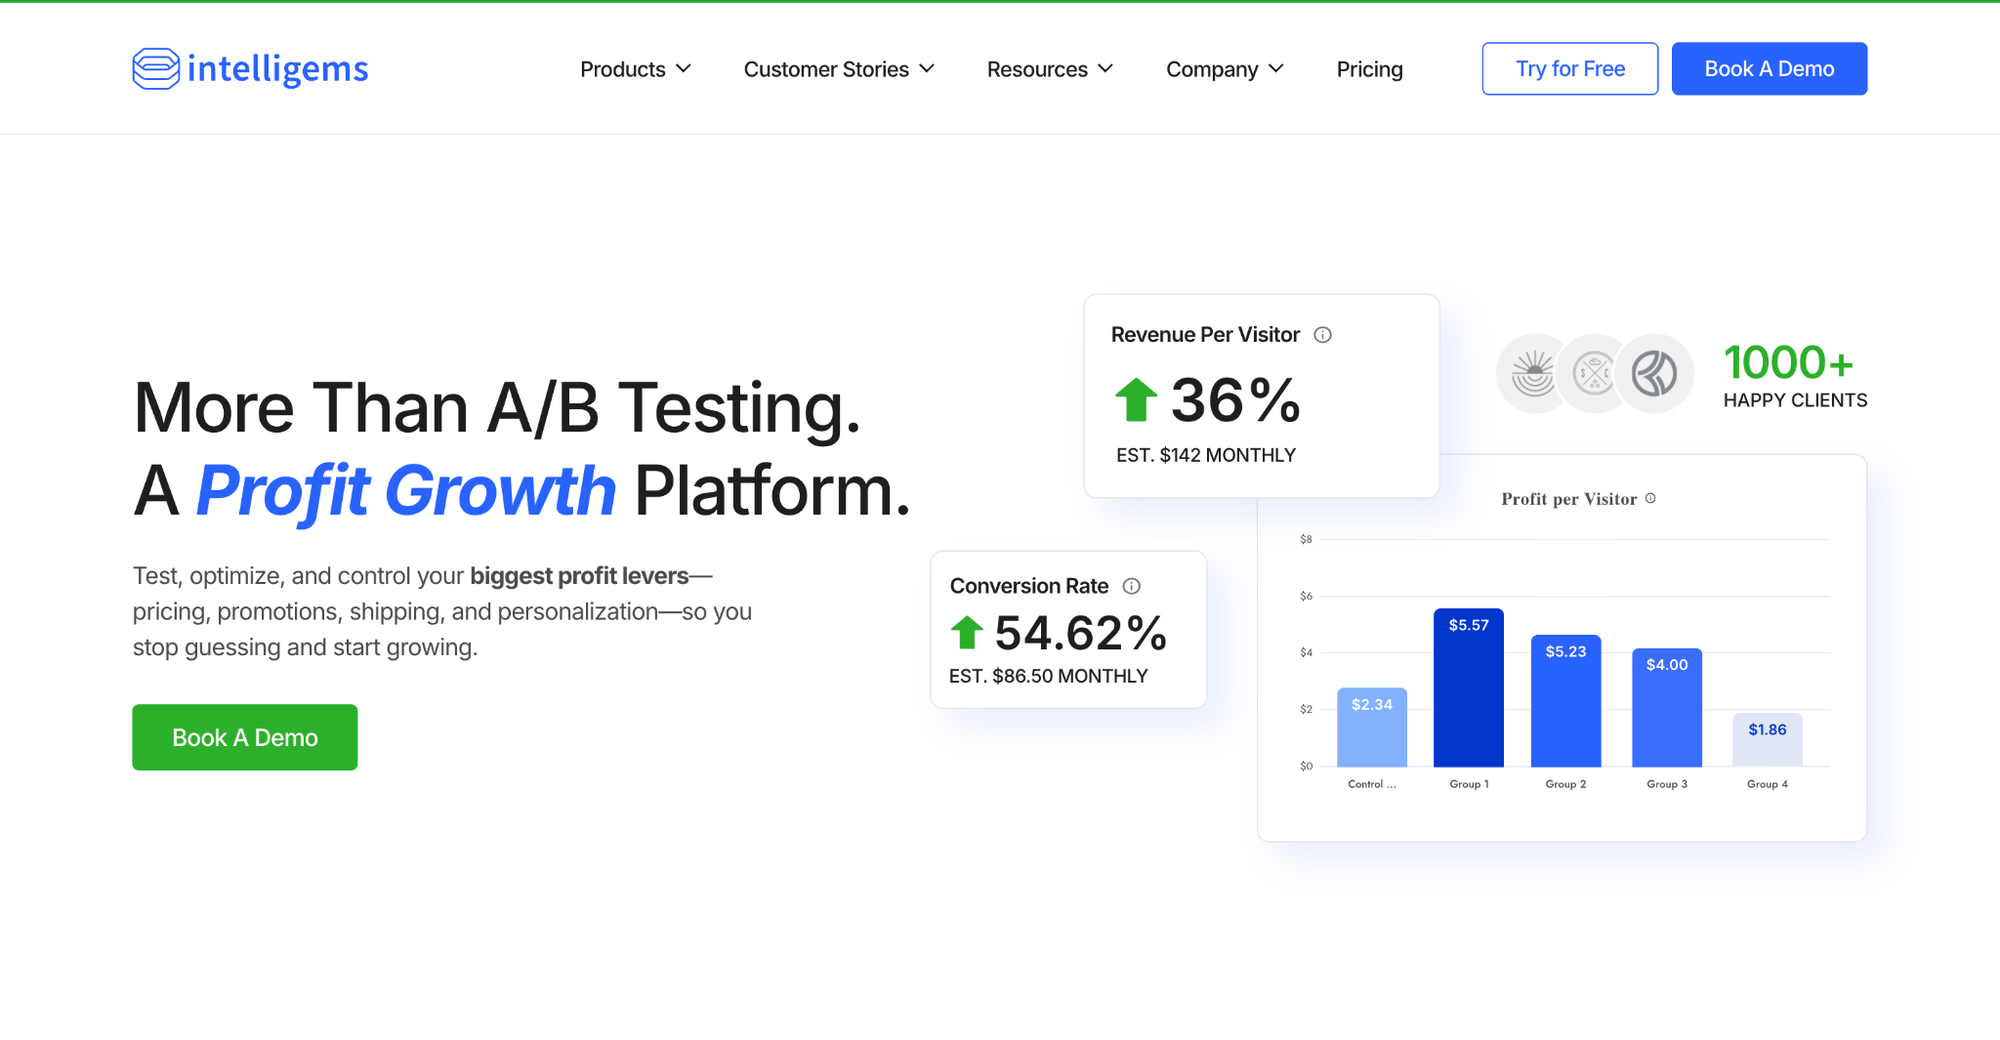
Task: Click the Revenue Per Visitor info icon
Action: point(1323,335)
